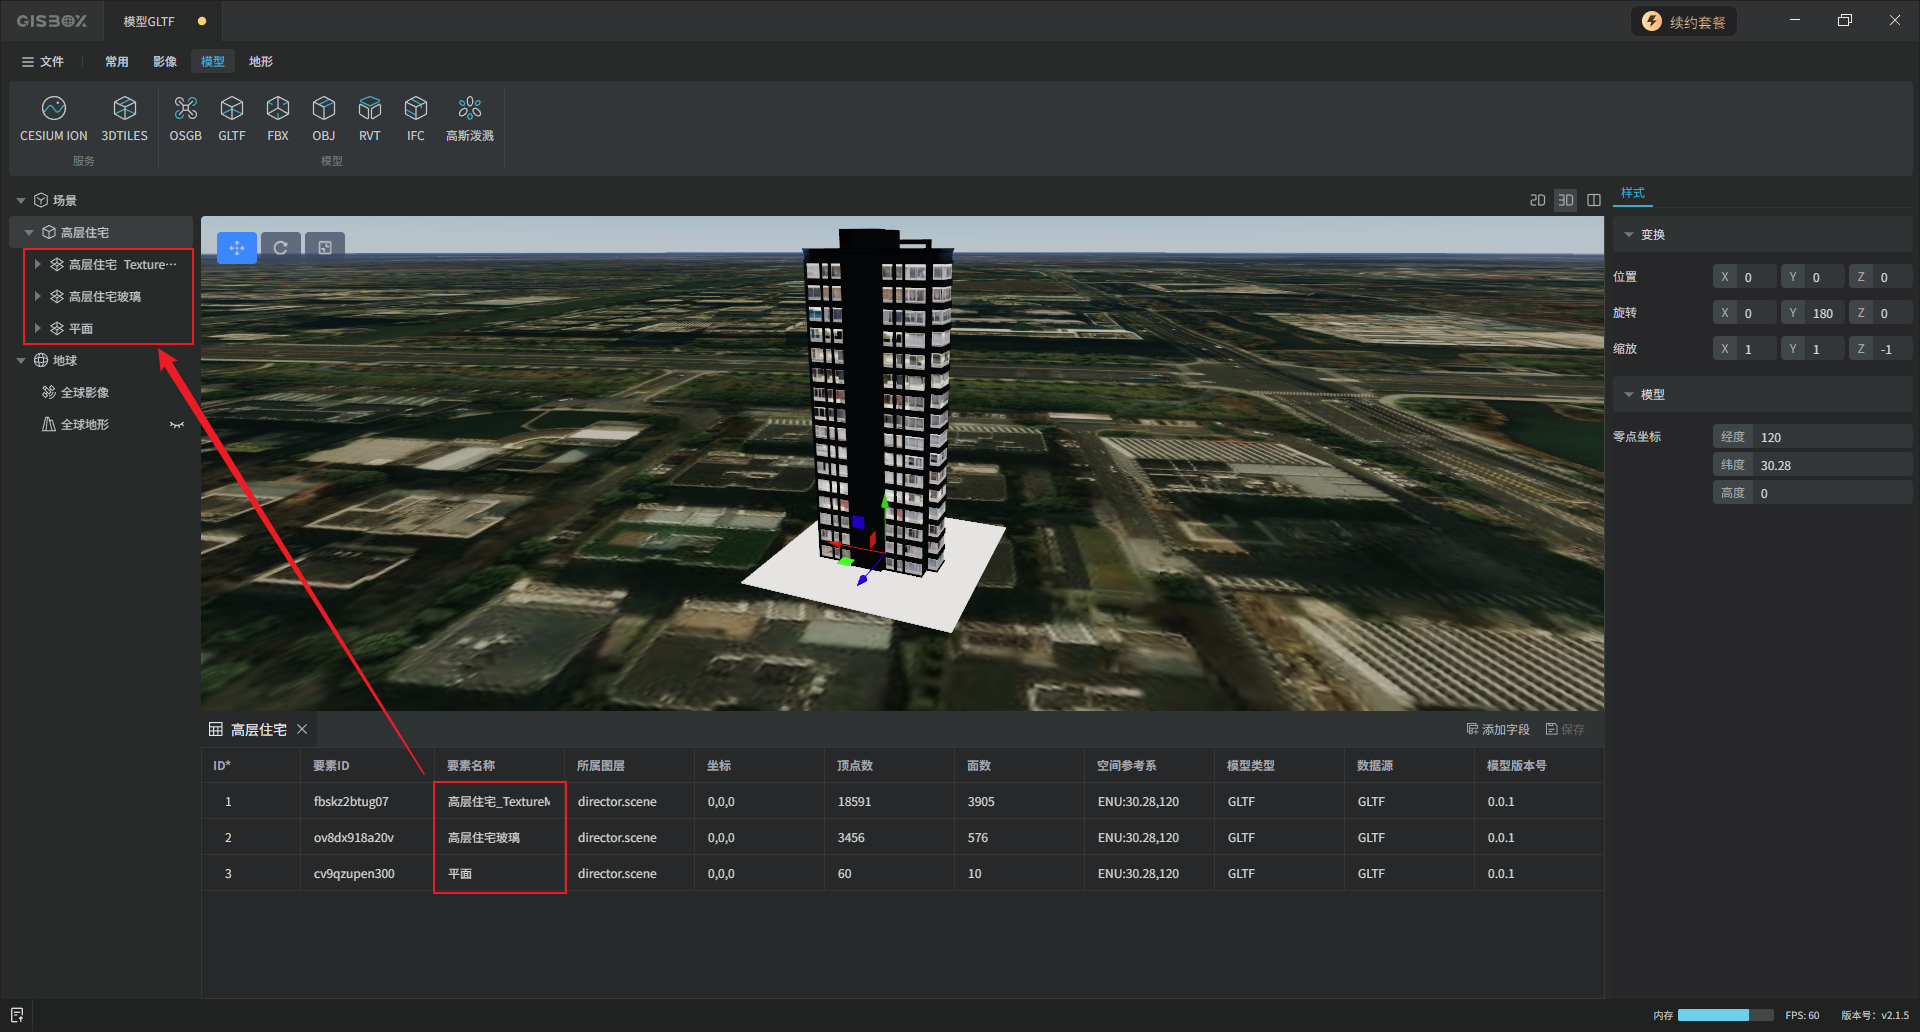1920x1032 pixels.
Task: Select the 高斯泼溅 tool icon
Action: pyautogui.click(x=469, y=108)
